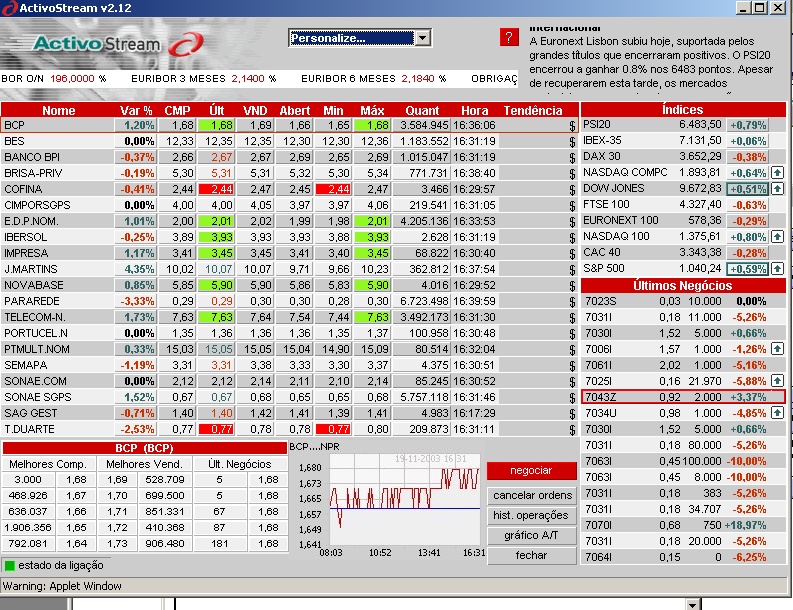Open gráfico A/T
The image size is (793, 610).
(x=531, y=535)
